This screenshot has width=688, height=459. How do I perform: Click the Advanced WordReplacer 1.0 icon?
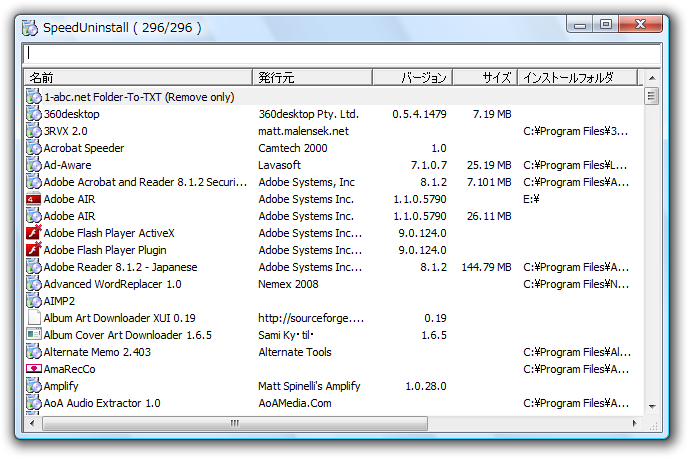point(34,284)
